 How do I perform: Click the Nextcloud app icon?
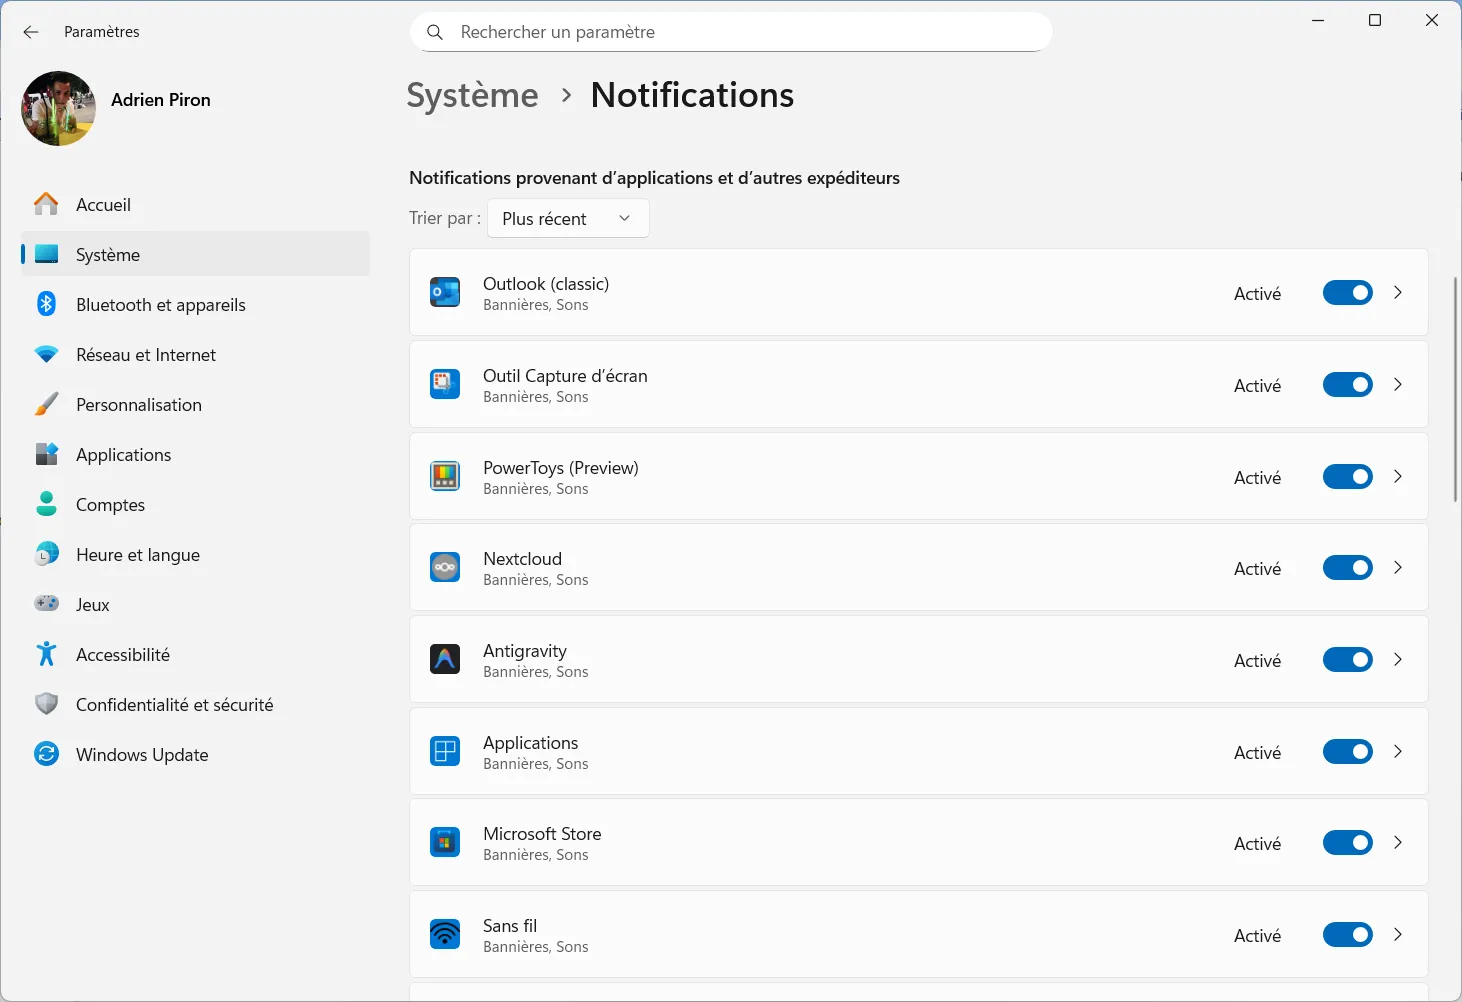(x=444, y=567)
